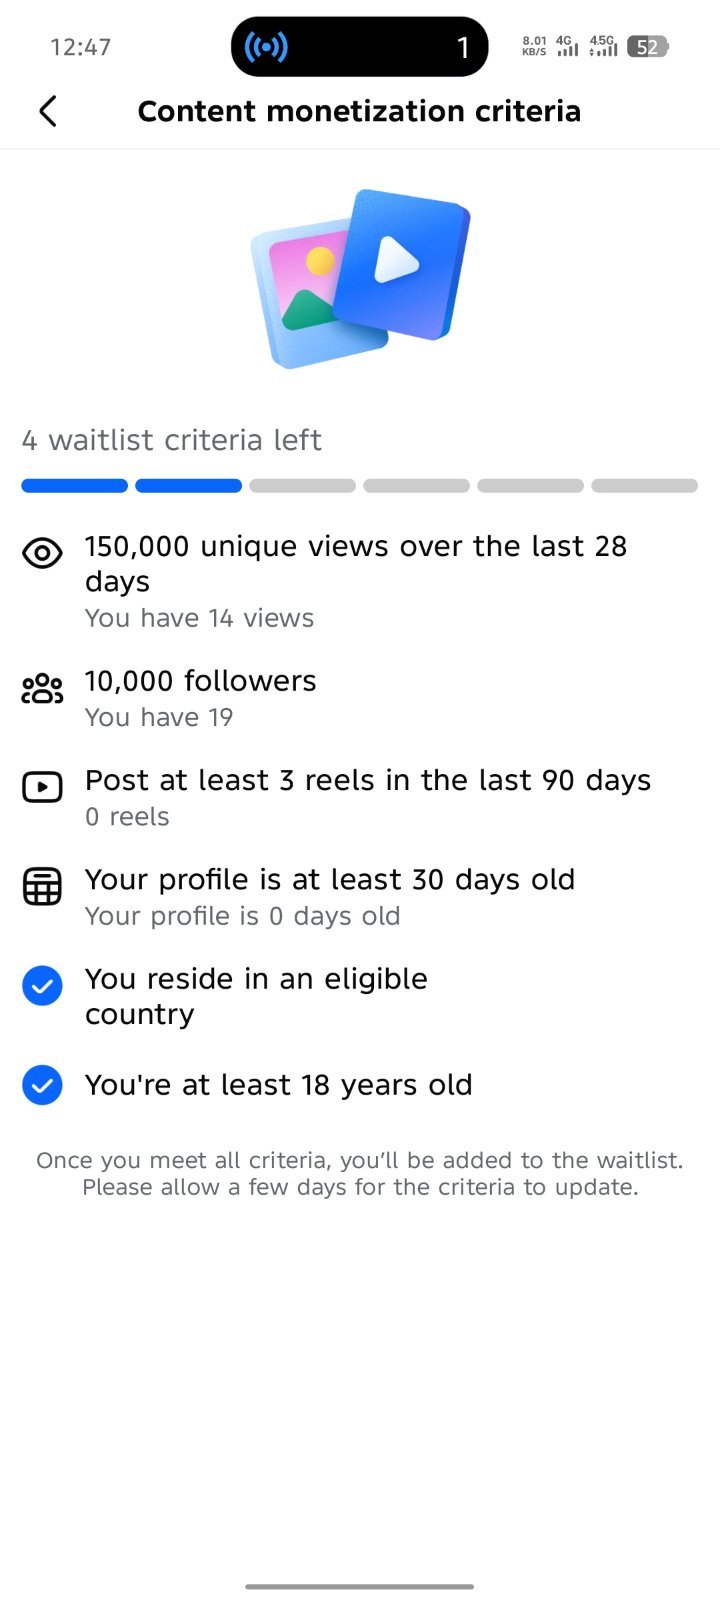Tap the eye icon for unique views
720x1600 pixels.
tap(42, 553)
